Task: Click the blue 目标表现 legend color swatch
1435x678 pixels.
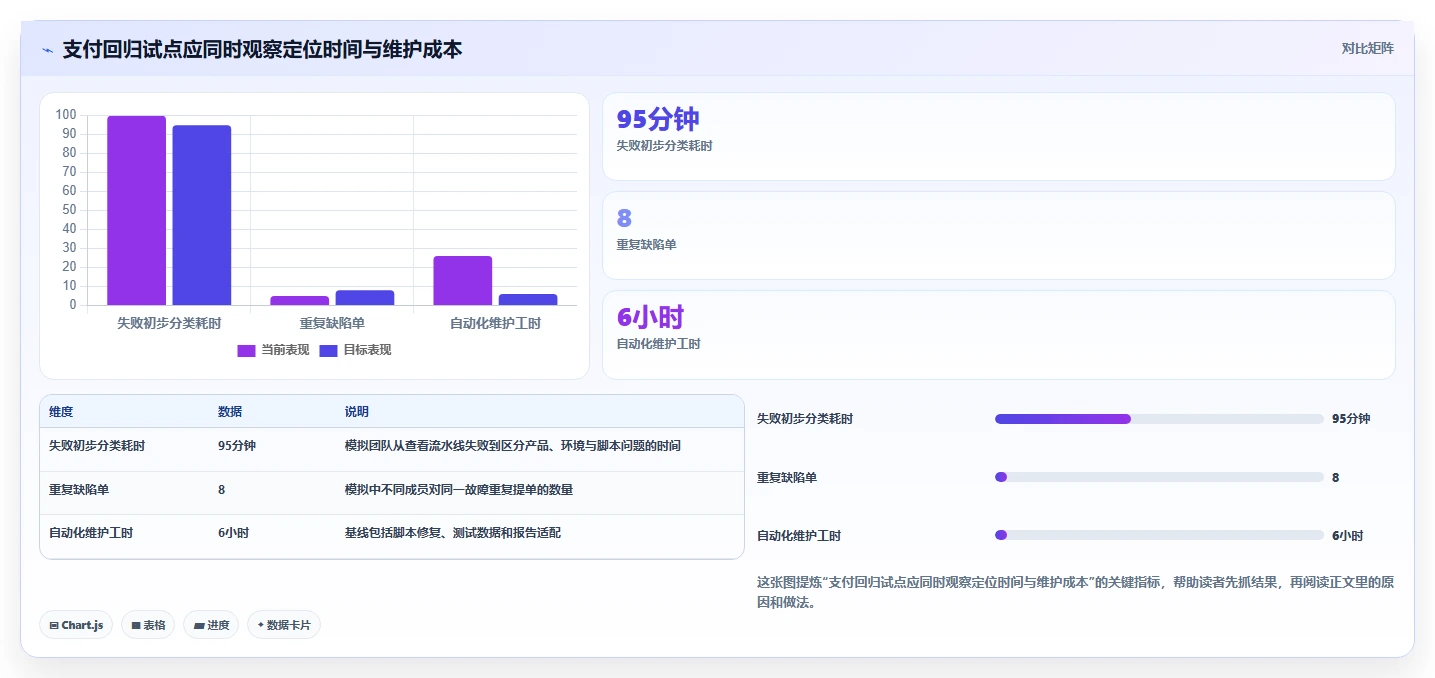Action: pyautogui.click(x=329, y=350)
